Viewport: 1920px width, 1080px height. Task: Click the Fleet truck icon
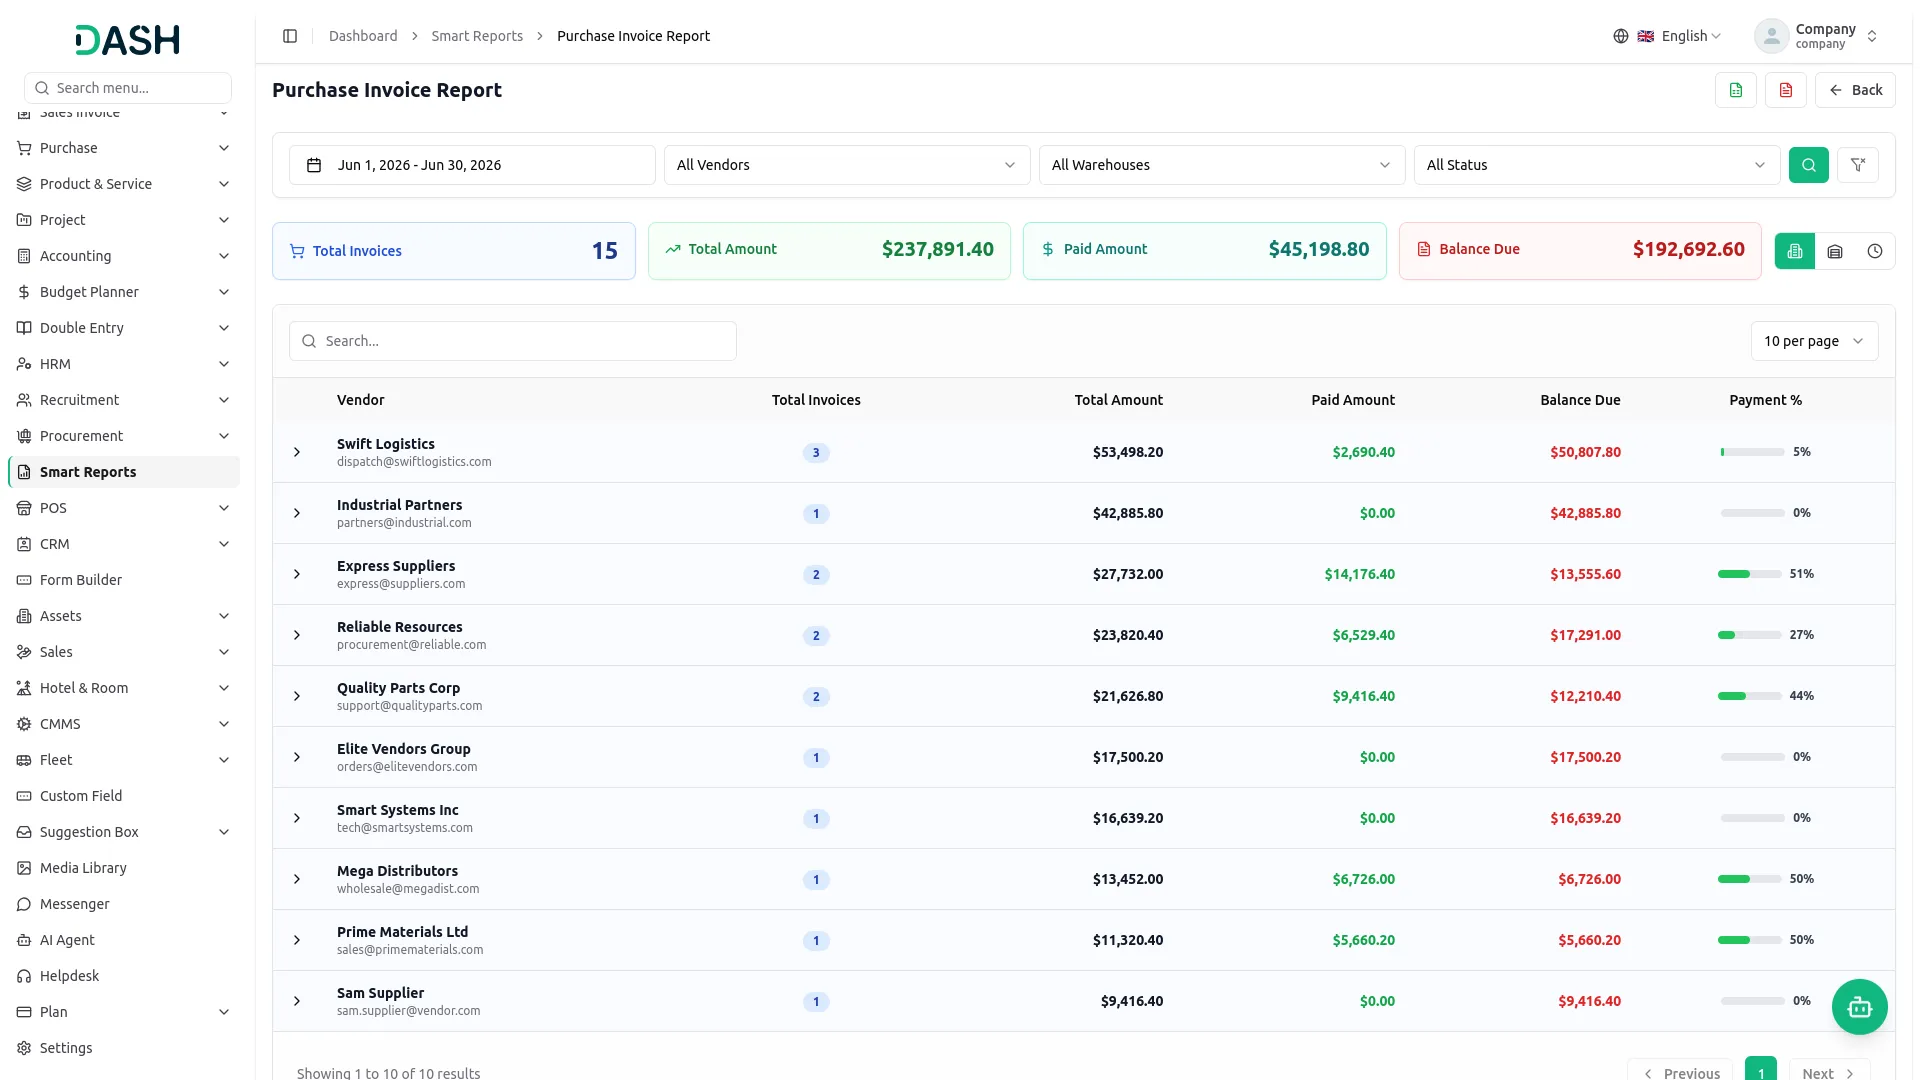click(x=24, y=760)
